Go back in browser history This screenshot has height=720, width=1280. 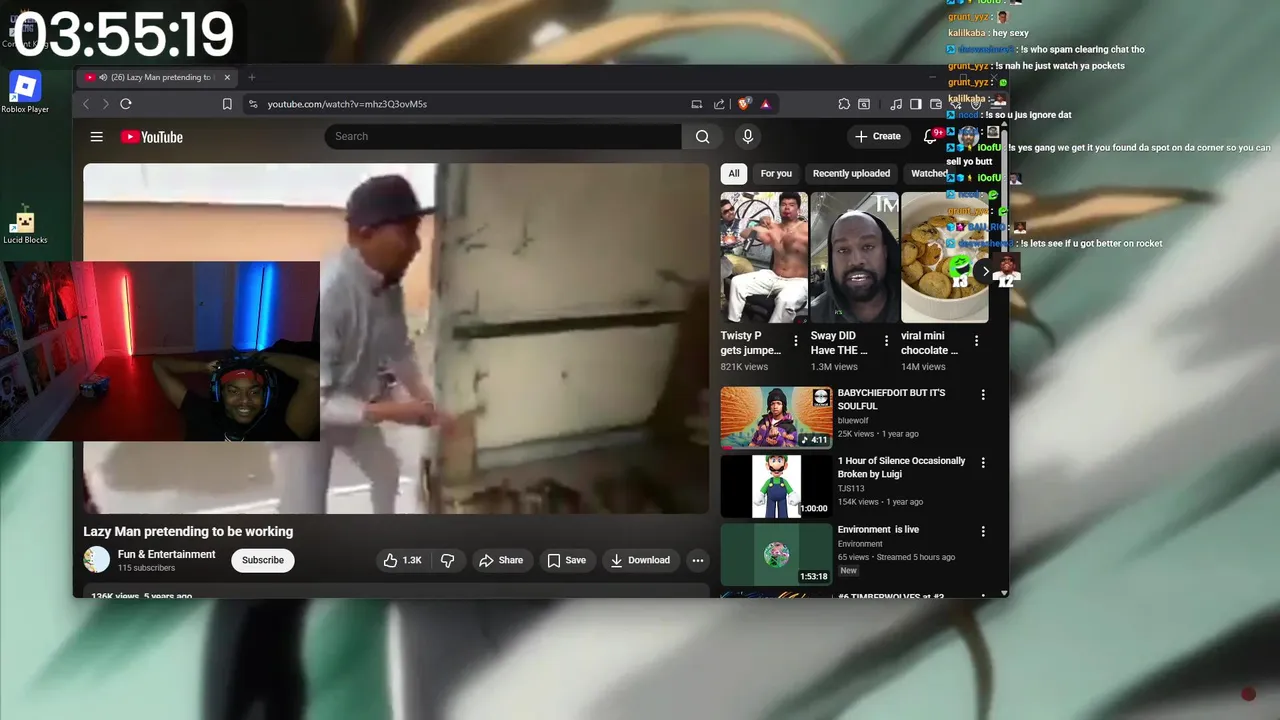86,104
